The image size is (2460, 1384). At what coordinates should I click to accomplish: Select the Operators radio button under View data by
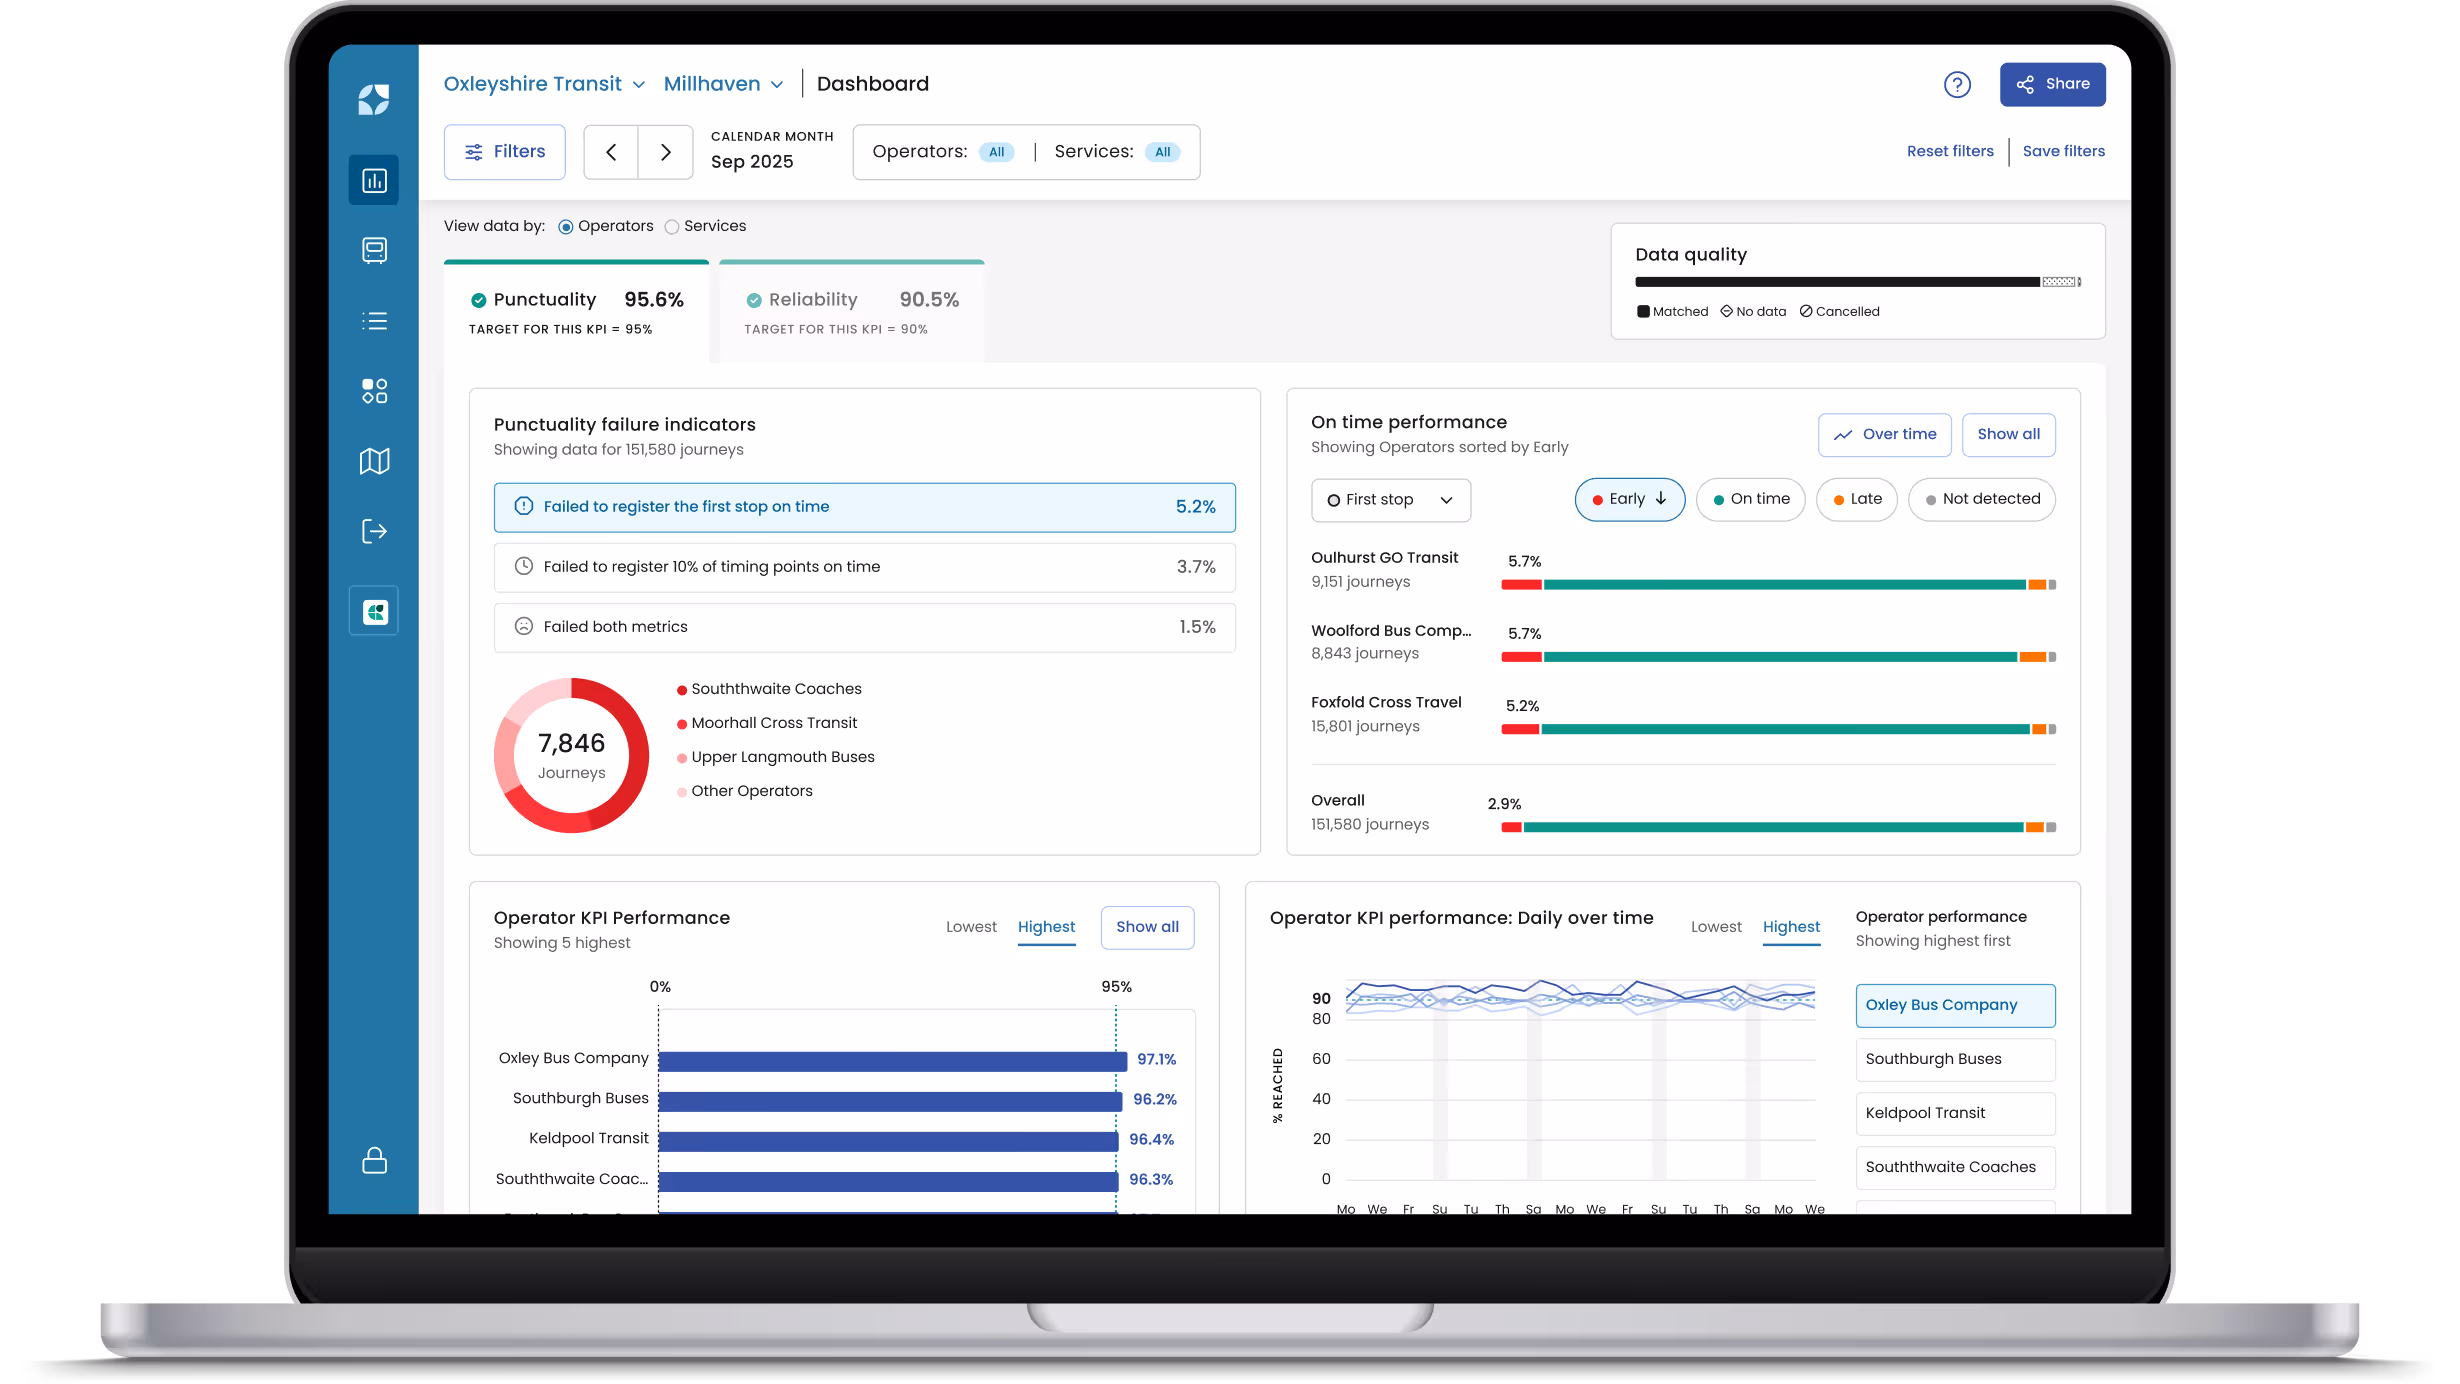pos(567,226)
